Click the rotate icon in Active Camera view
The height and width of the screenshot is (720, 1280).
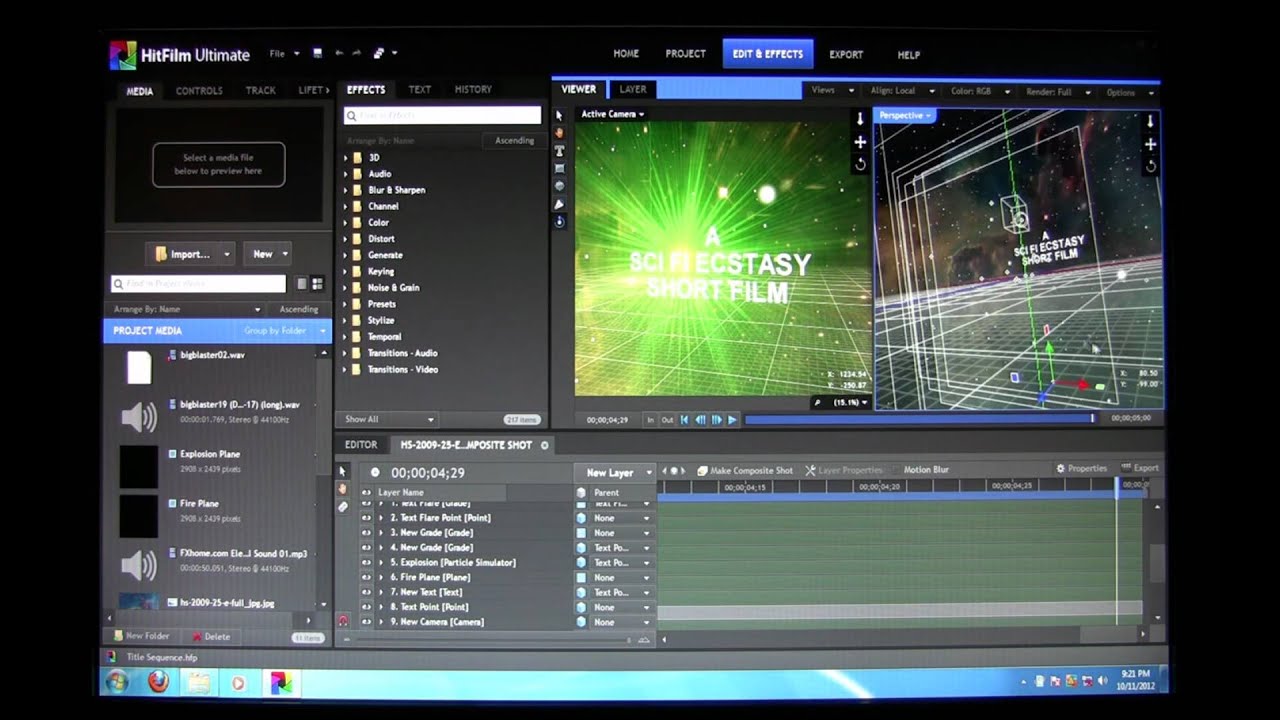(x=860, y=164)
